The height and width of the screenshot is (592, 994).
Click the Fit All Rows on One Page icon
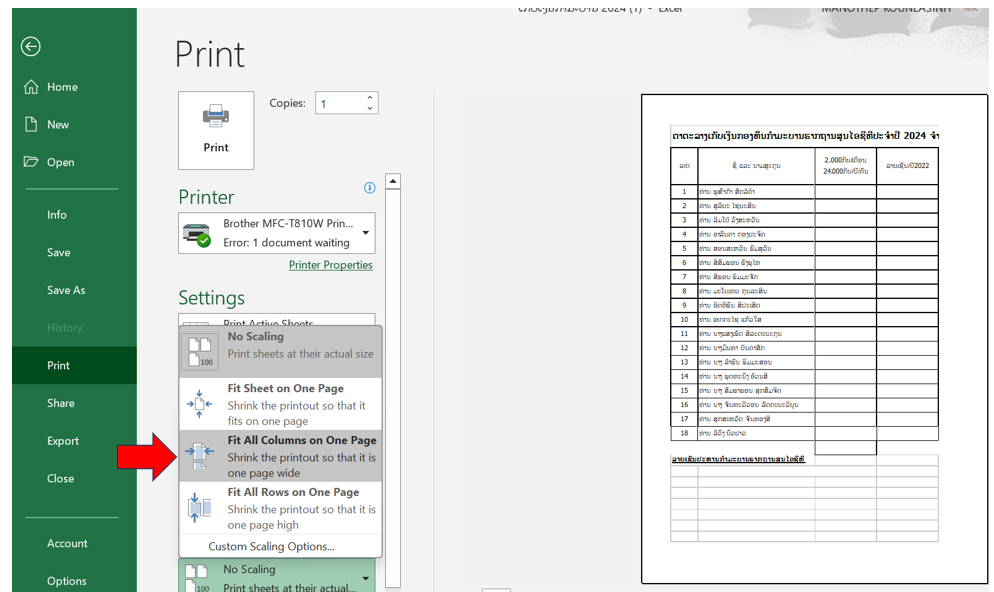point(200,508)
